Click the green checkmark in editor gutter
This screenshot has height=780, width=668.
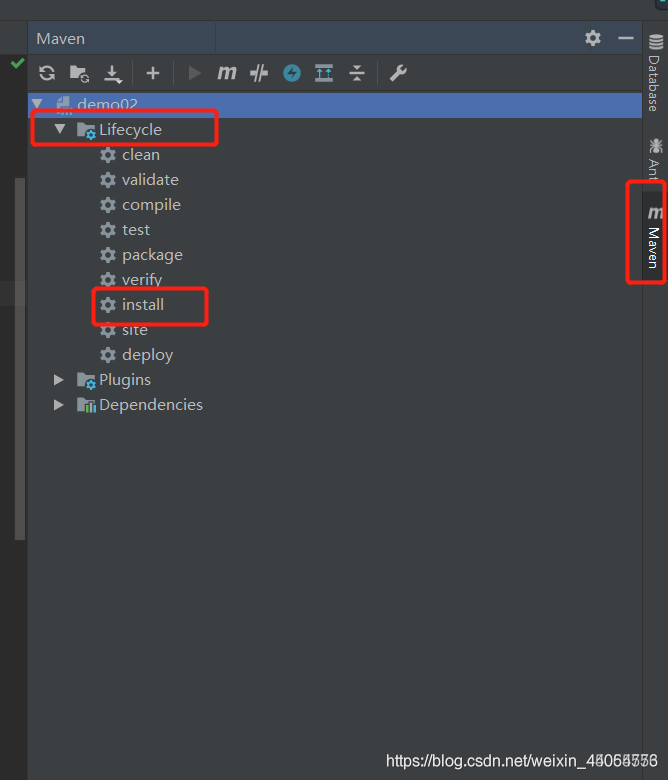pyautogui.click(x=18, y=63)
